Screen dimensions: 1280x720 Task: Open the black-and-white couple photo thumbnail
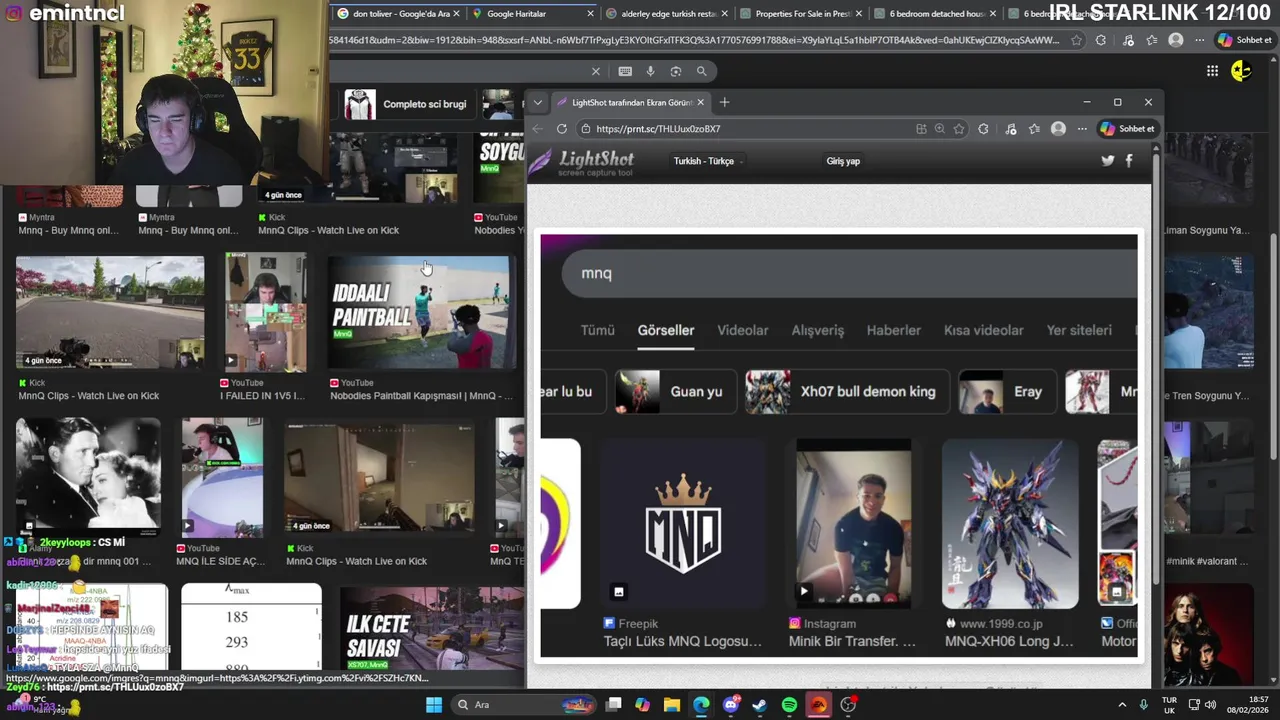(x=88, y=476)
